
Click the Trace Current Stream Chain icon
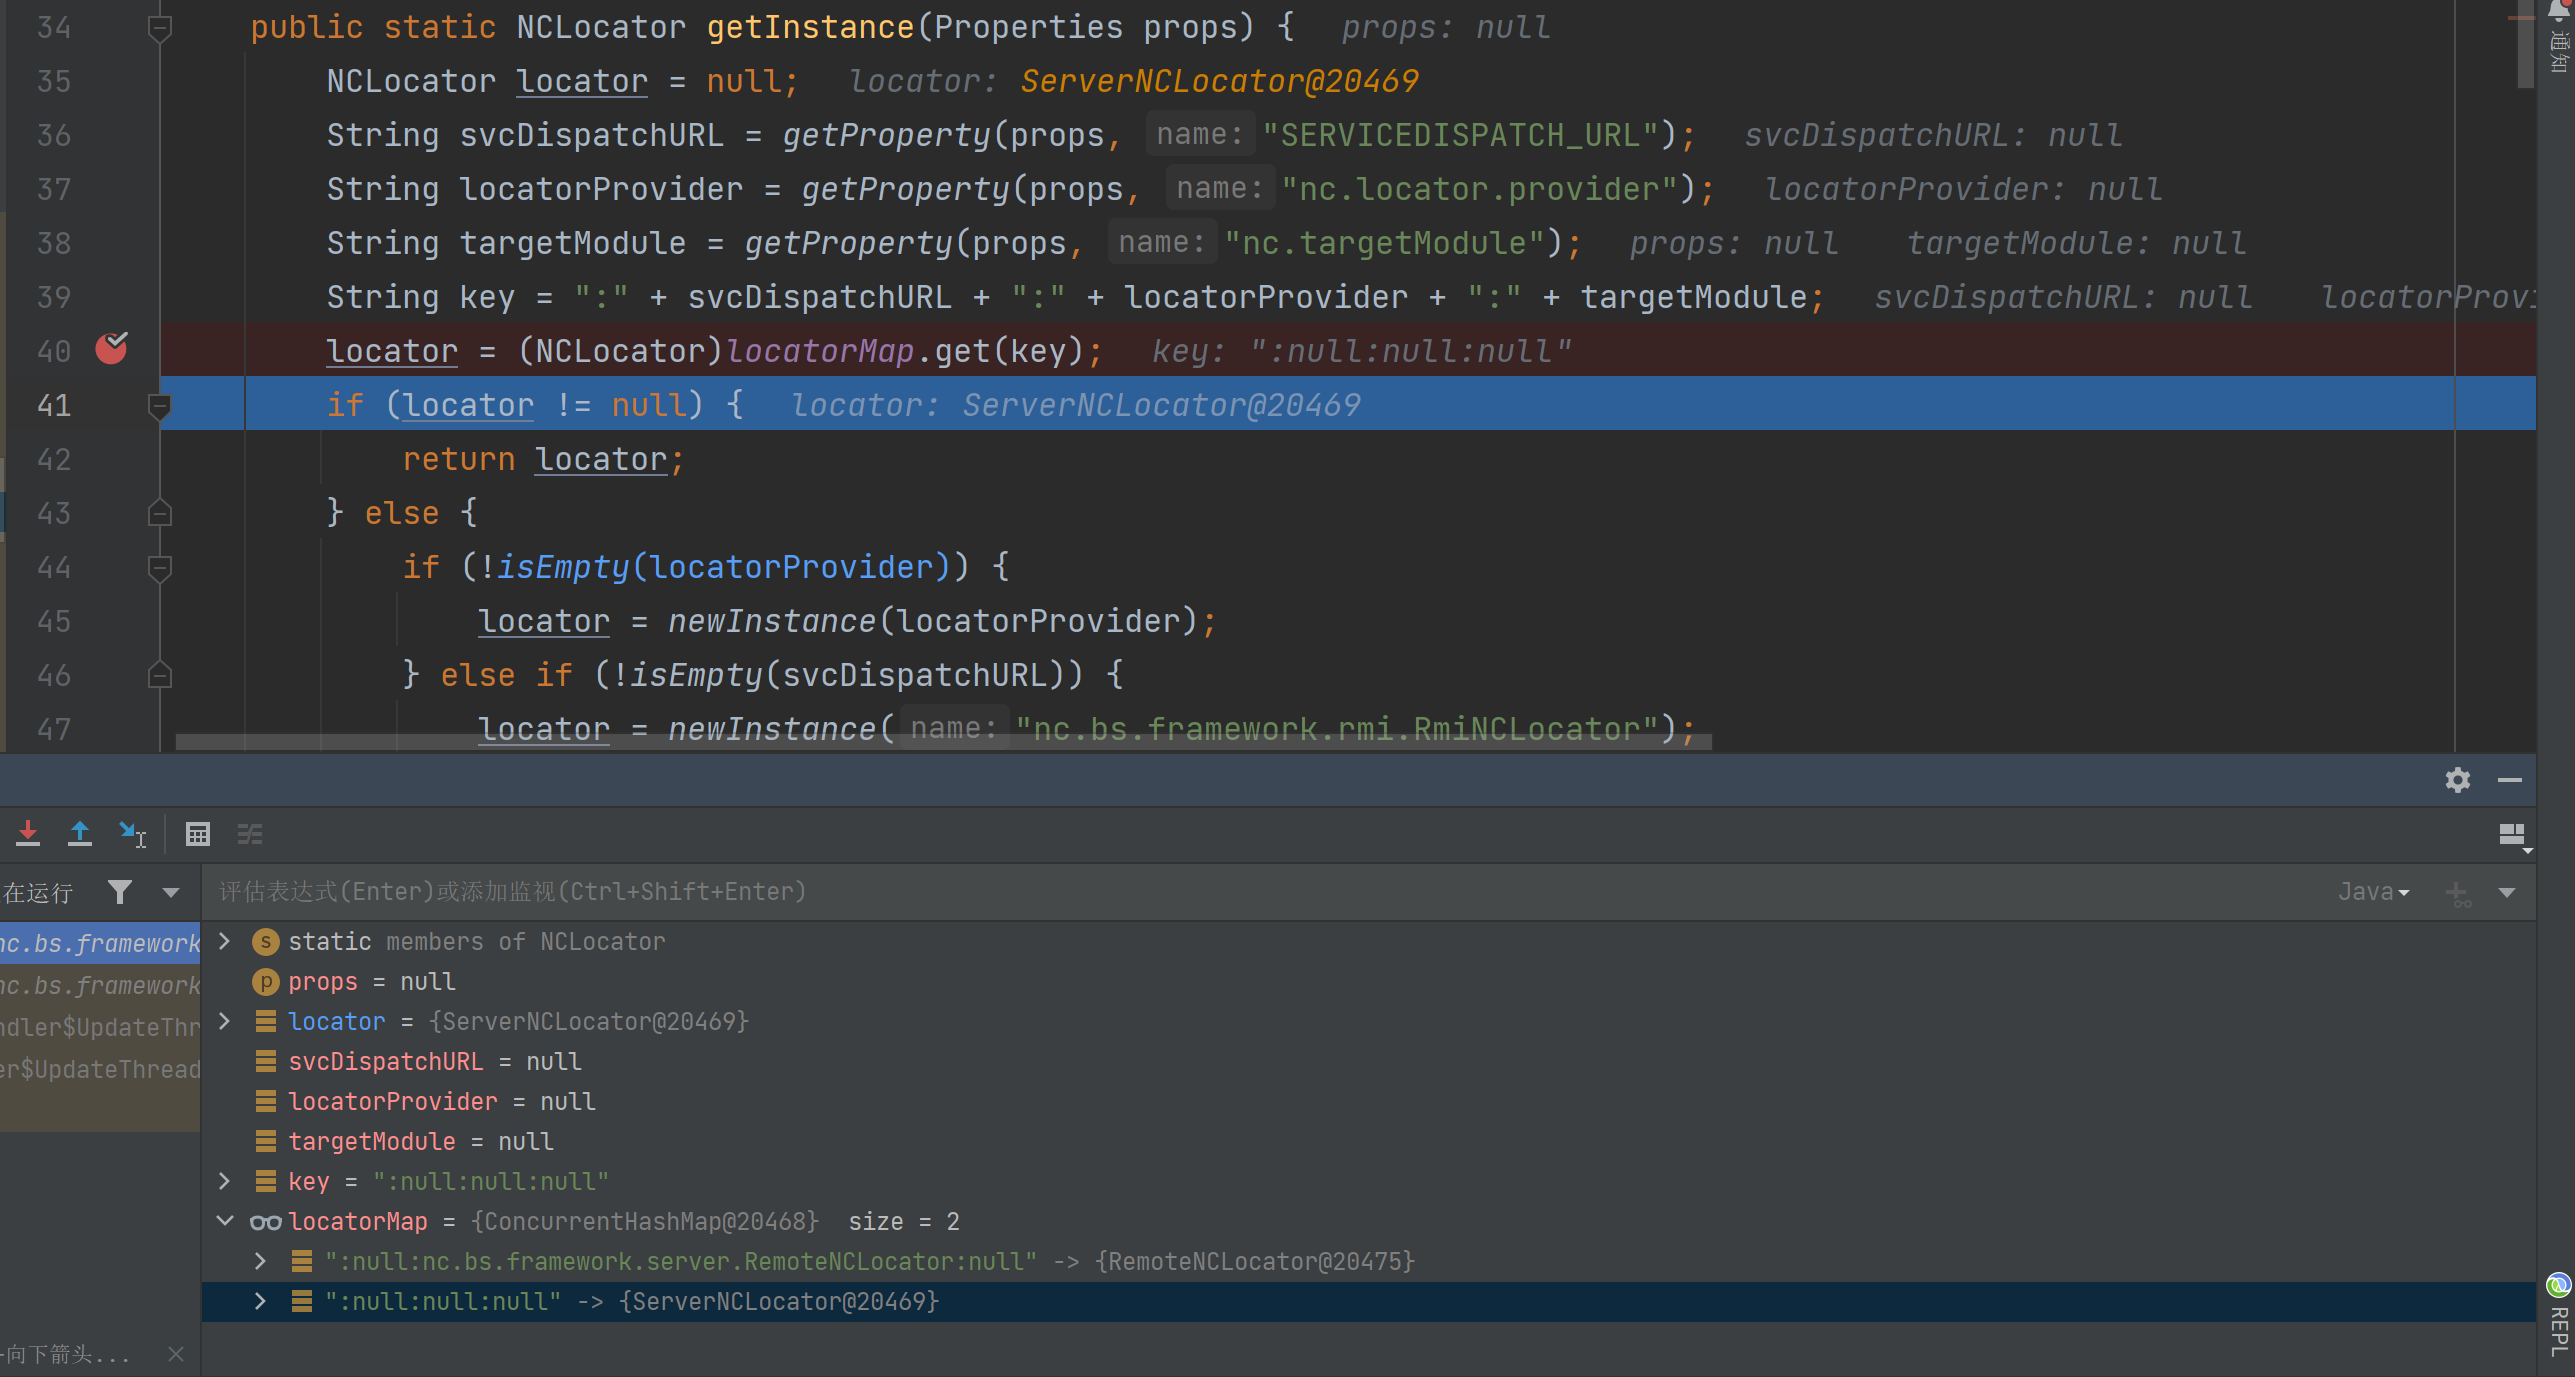click(x=250, y=833)
